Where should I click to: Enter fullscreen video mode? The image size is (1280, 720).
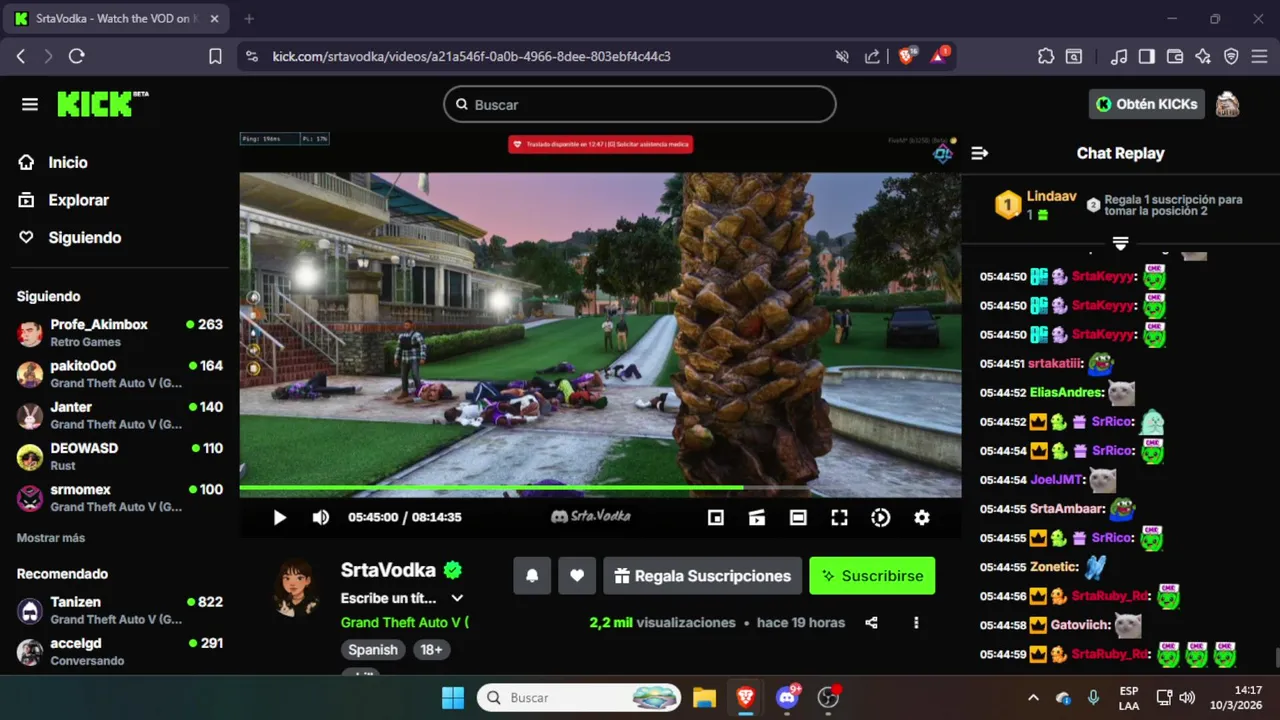pos(839,517)
